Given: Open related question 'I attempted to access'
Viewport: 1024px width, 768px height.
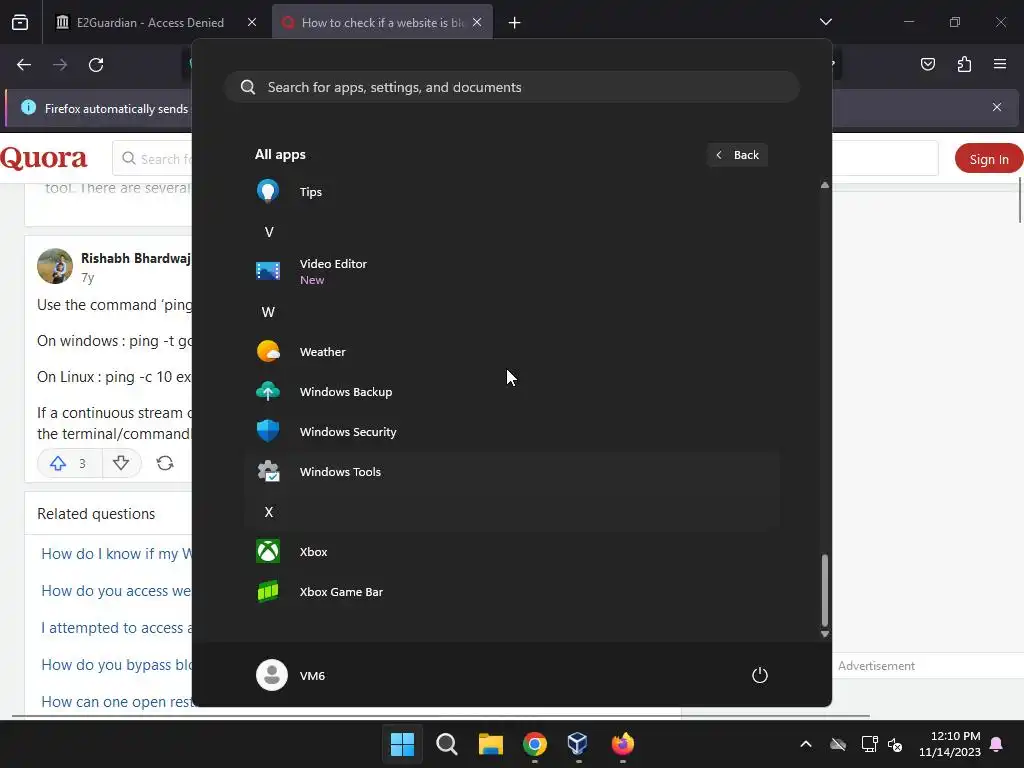Looking at the screenshot, I should click(x=117, y=628).
